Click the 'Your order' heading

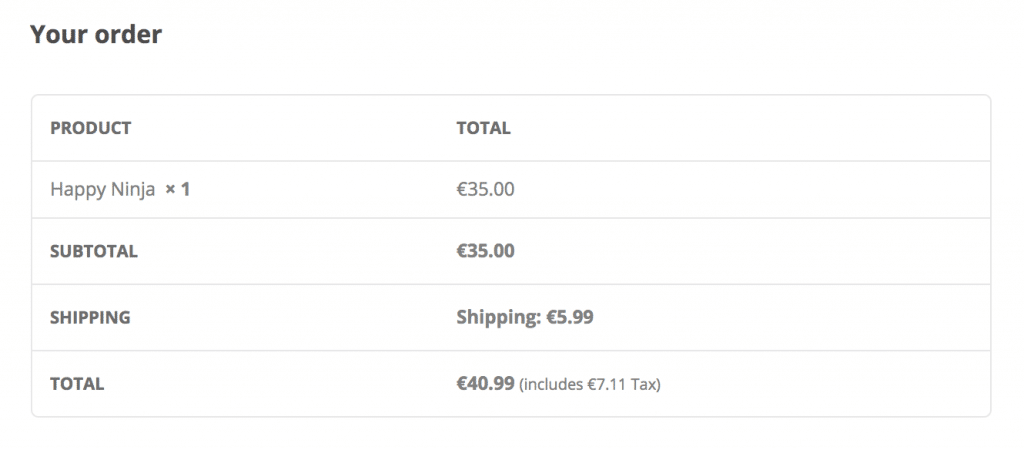click(96, 34)
